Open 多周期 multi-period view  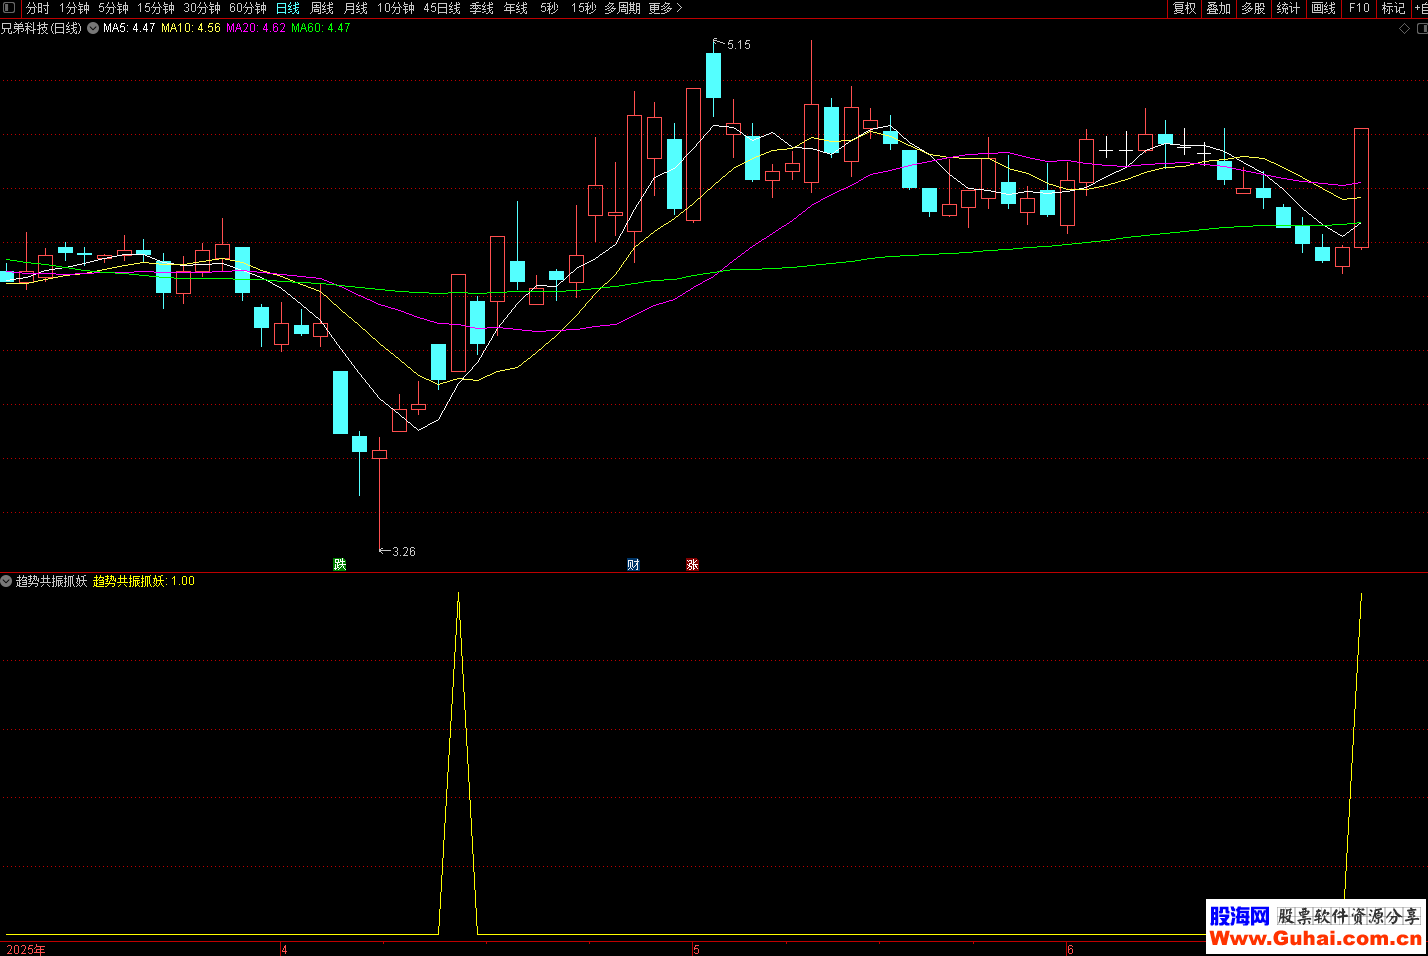point(622,8)
